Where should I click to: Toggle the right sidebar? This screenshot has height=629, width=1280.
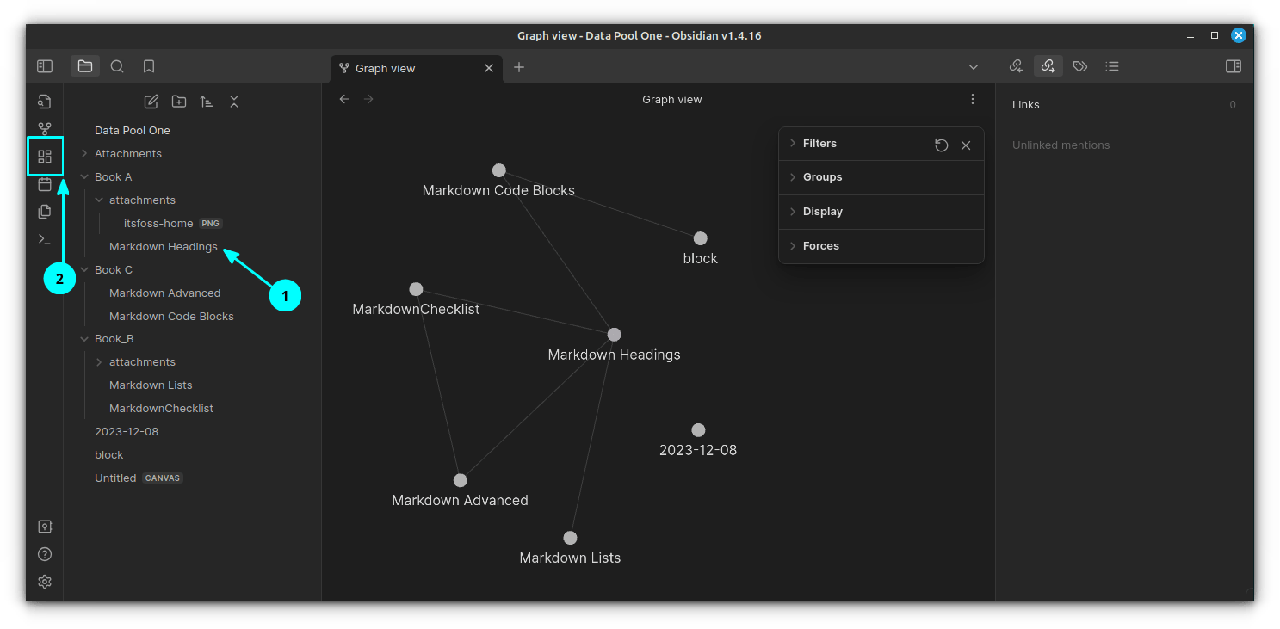click(1233, 66)
